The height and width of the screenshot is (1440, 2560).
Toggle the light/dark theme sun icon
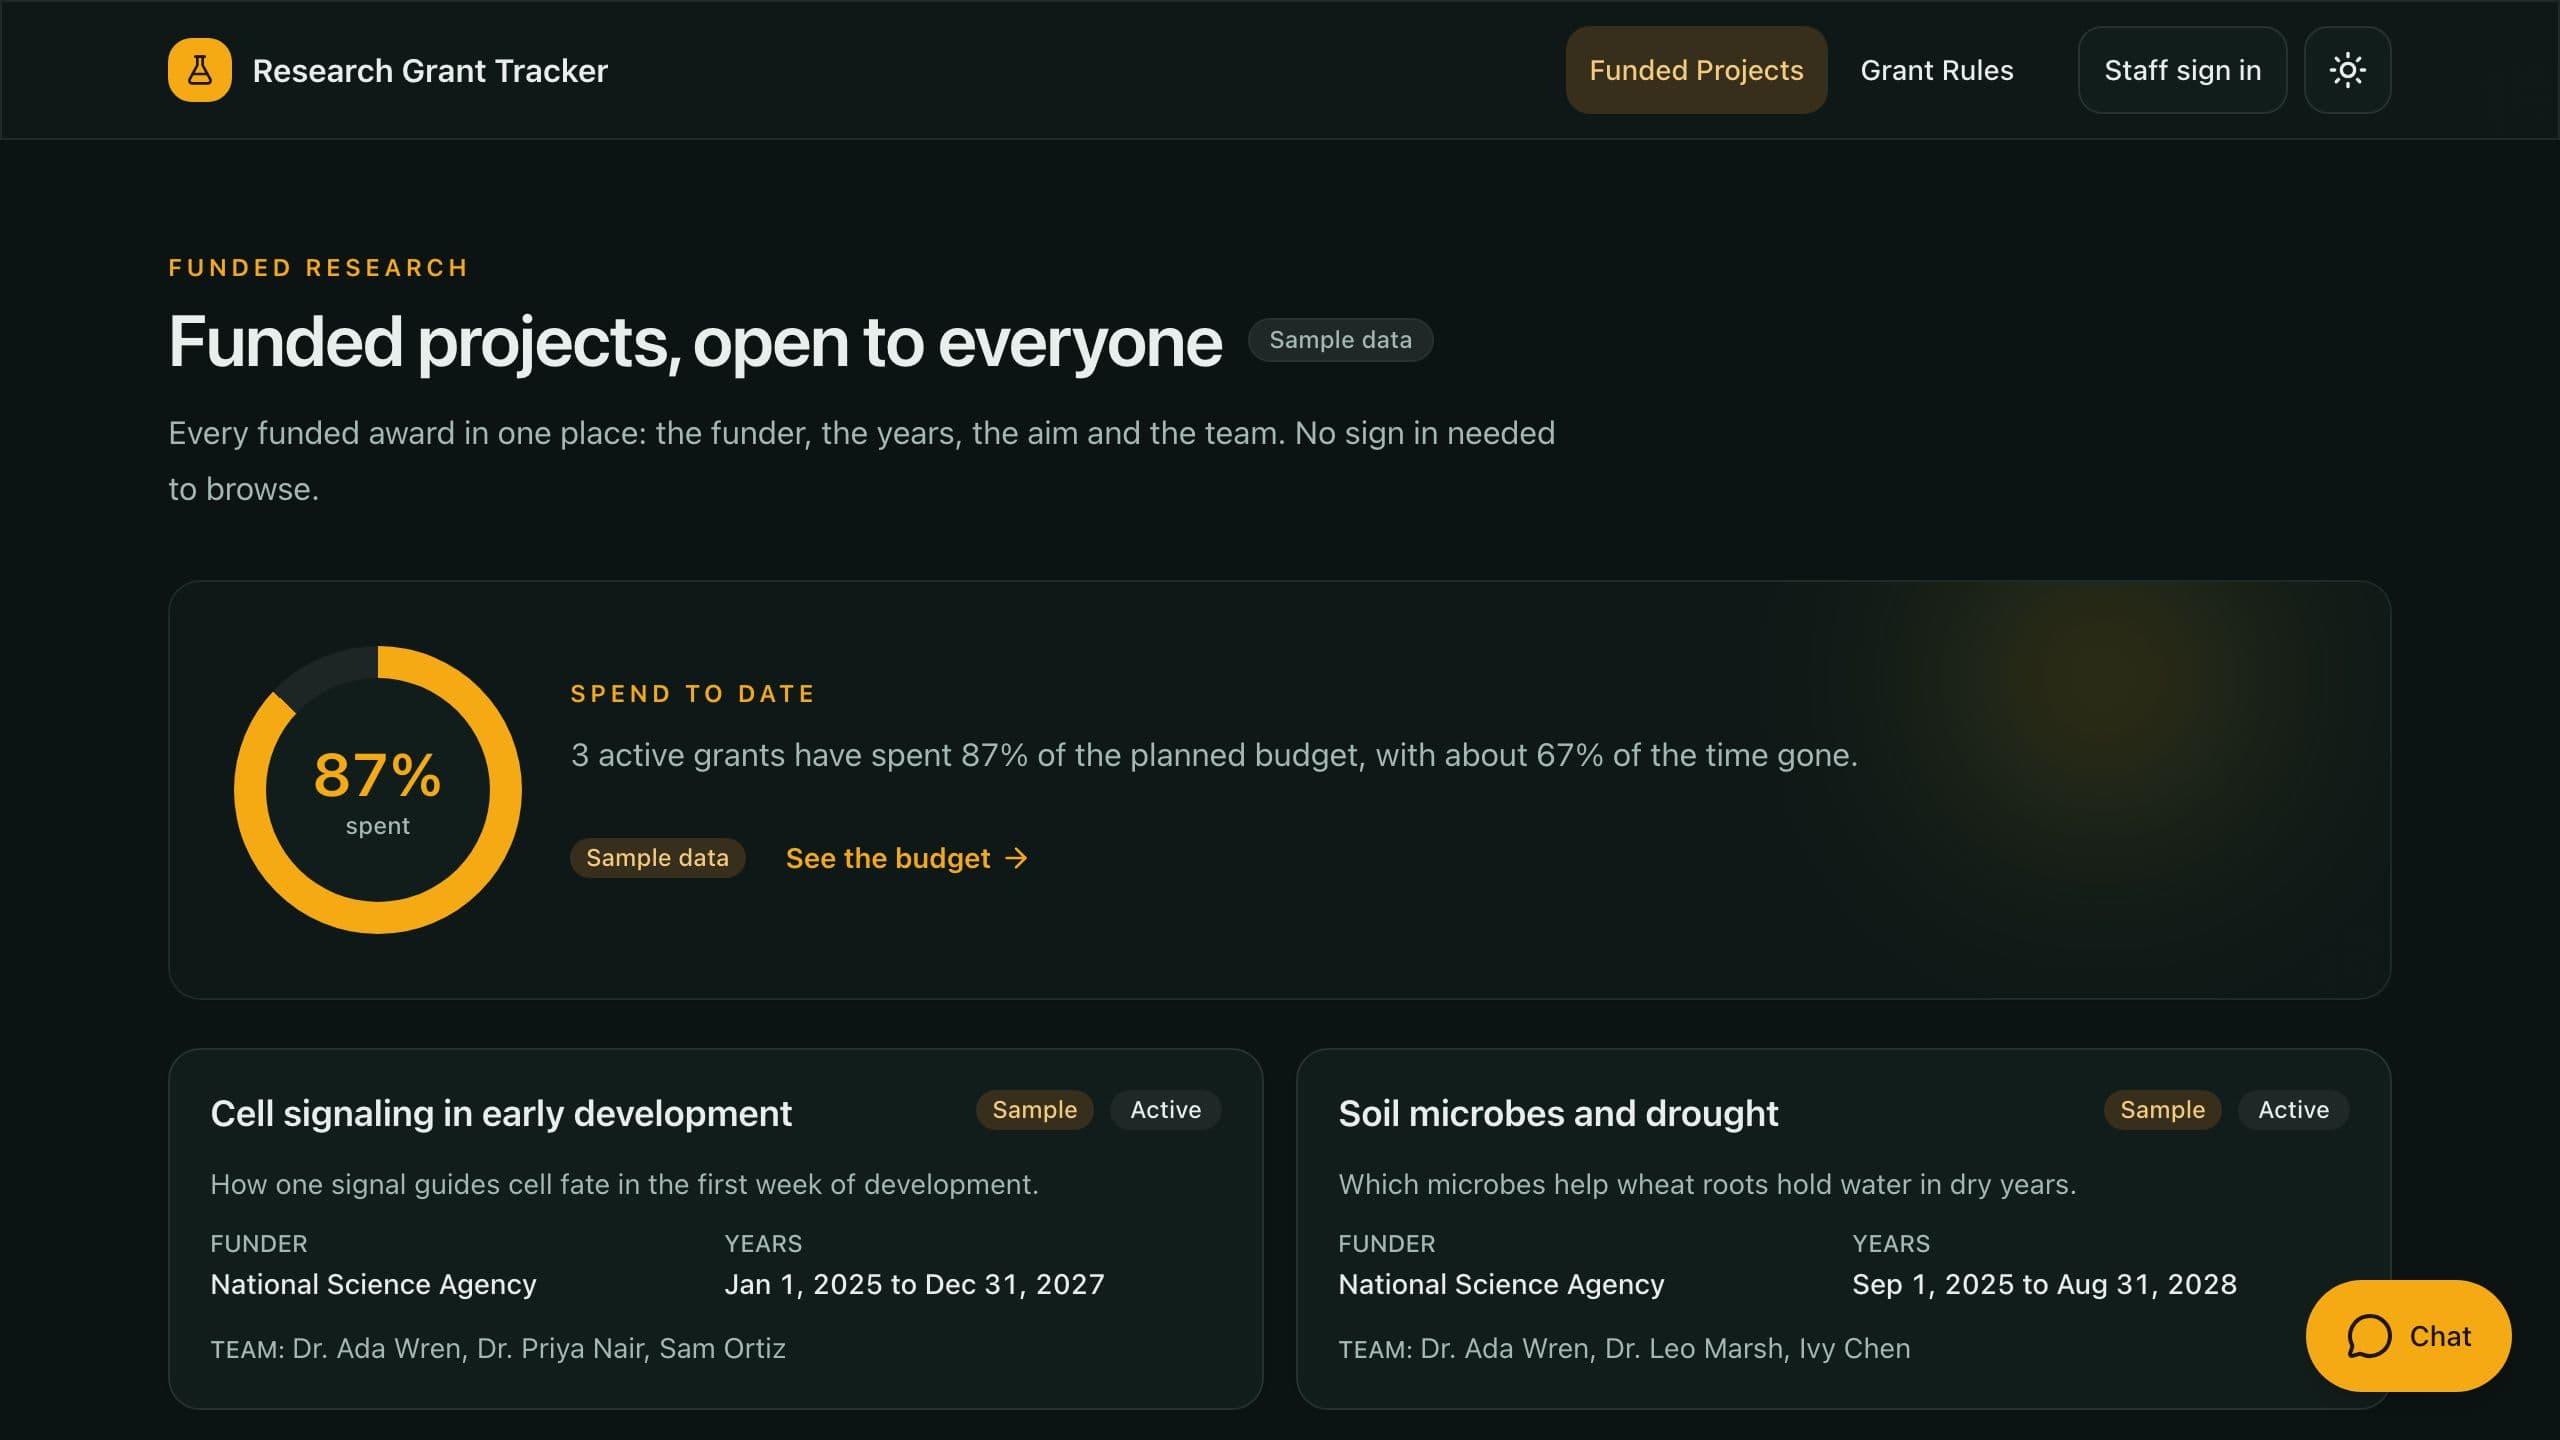pos(2347,70)
